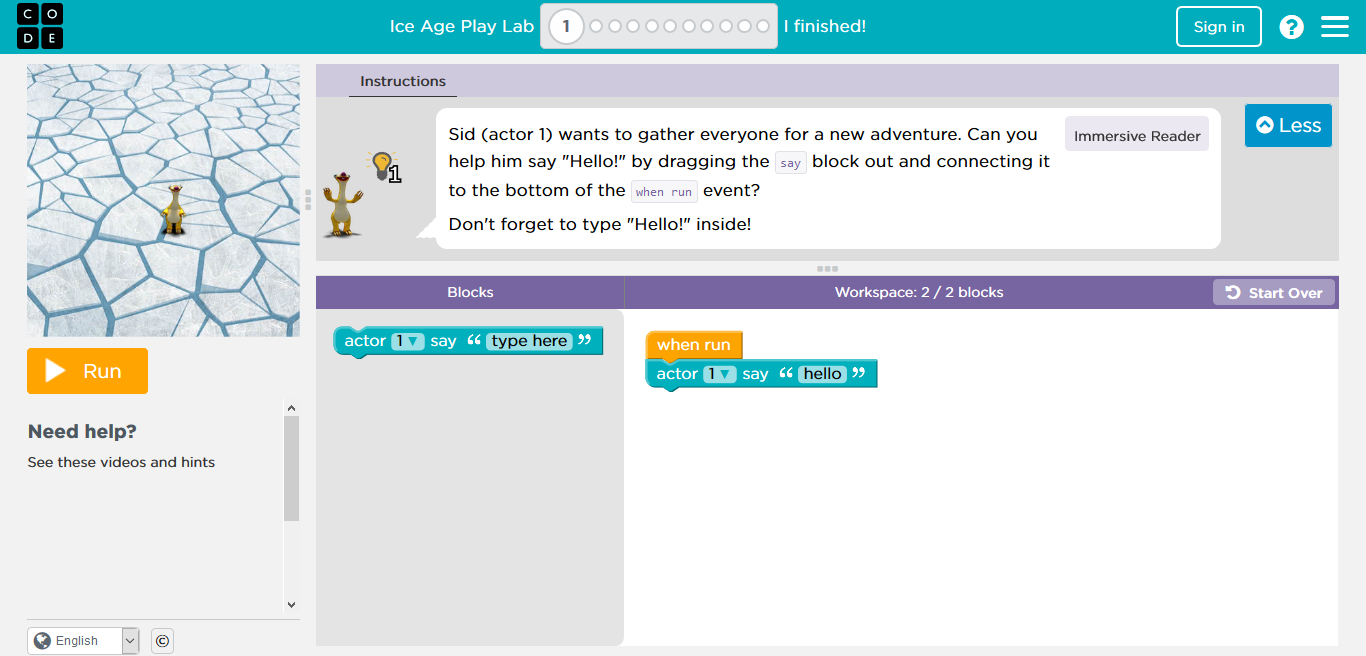Viewport: 1366px width, 656px height.
Task: Click the help panel scroll-up arrow
Action: (291, 408)
